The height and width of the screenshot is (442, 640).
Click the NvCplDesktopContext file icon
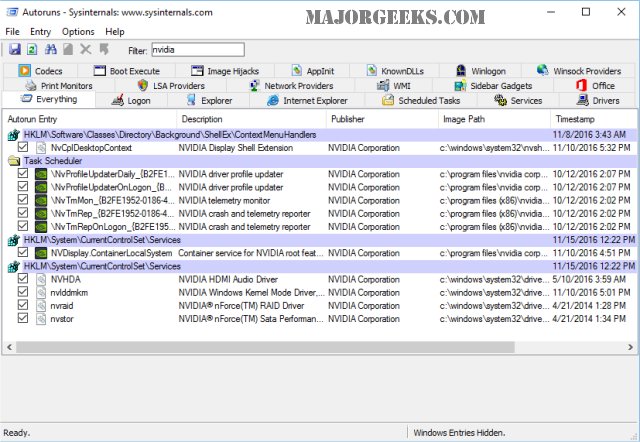coord(41,148)
